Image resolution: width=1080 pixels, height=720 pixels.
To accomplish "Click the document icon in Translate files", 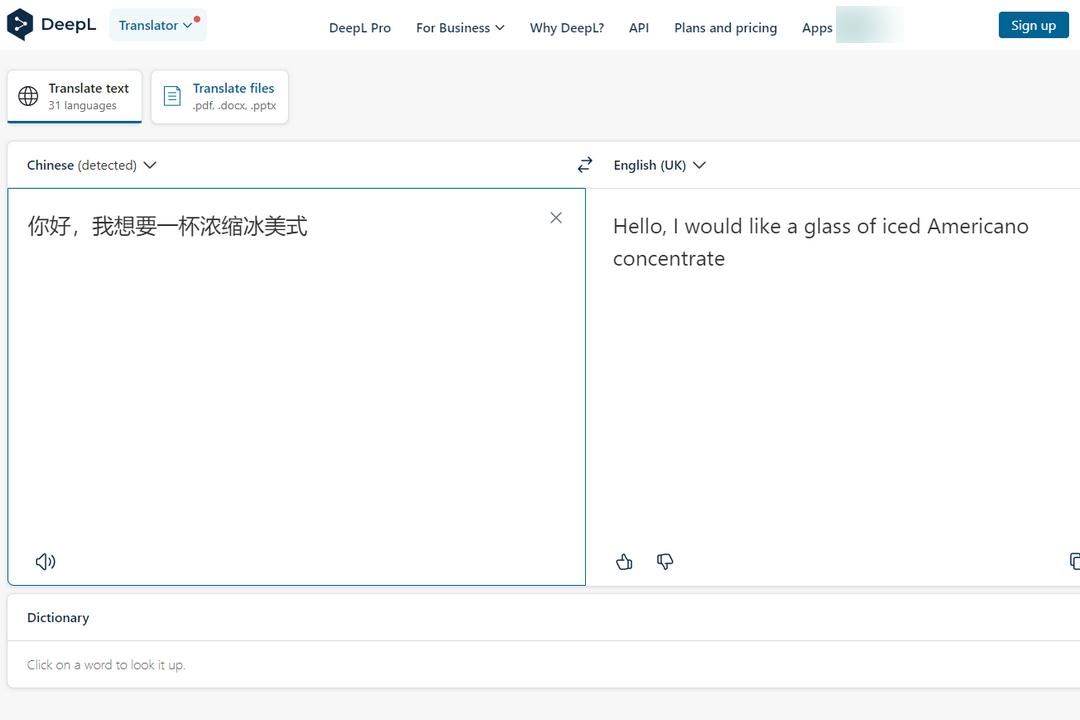I will pos(172,96).
